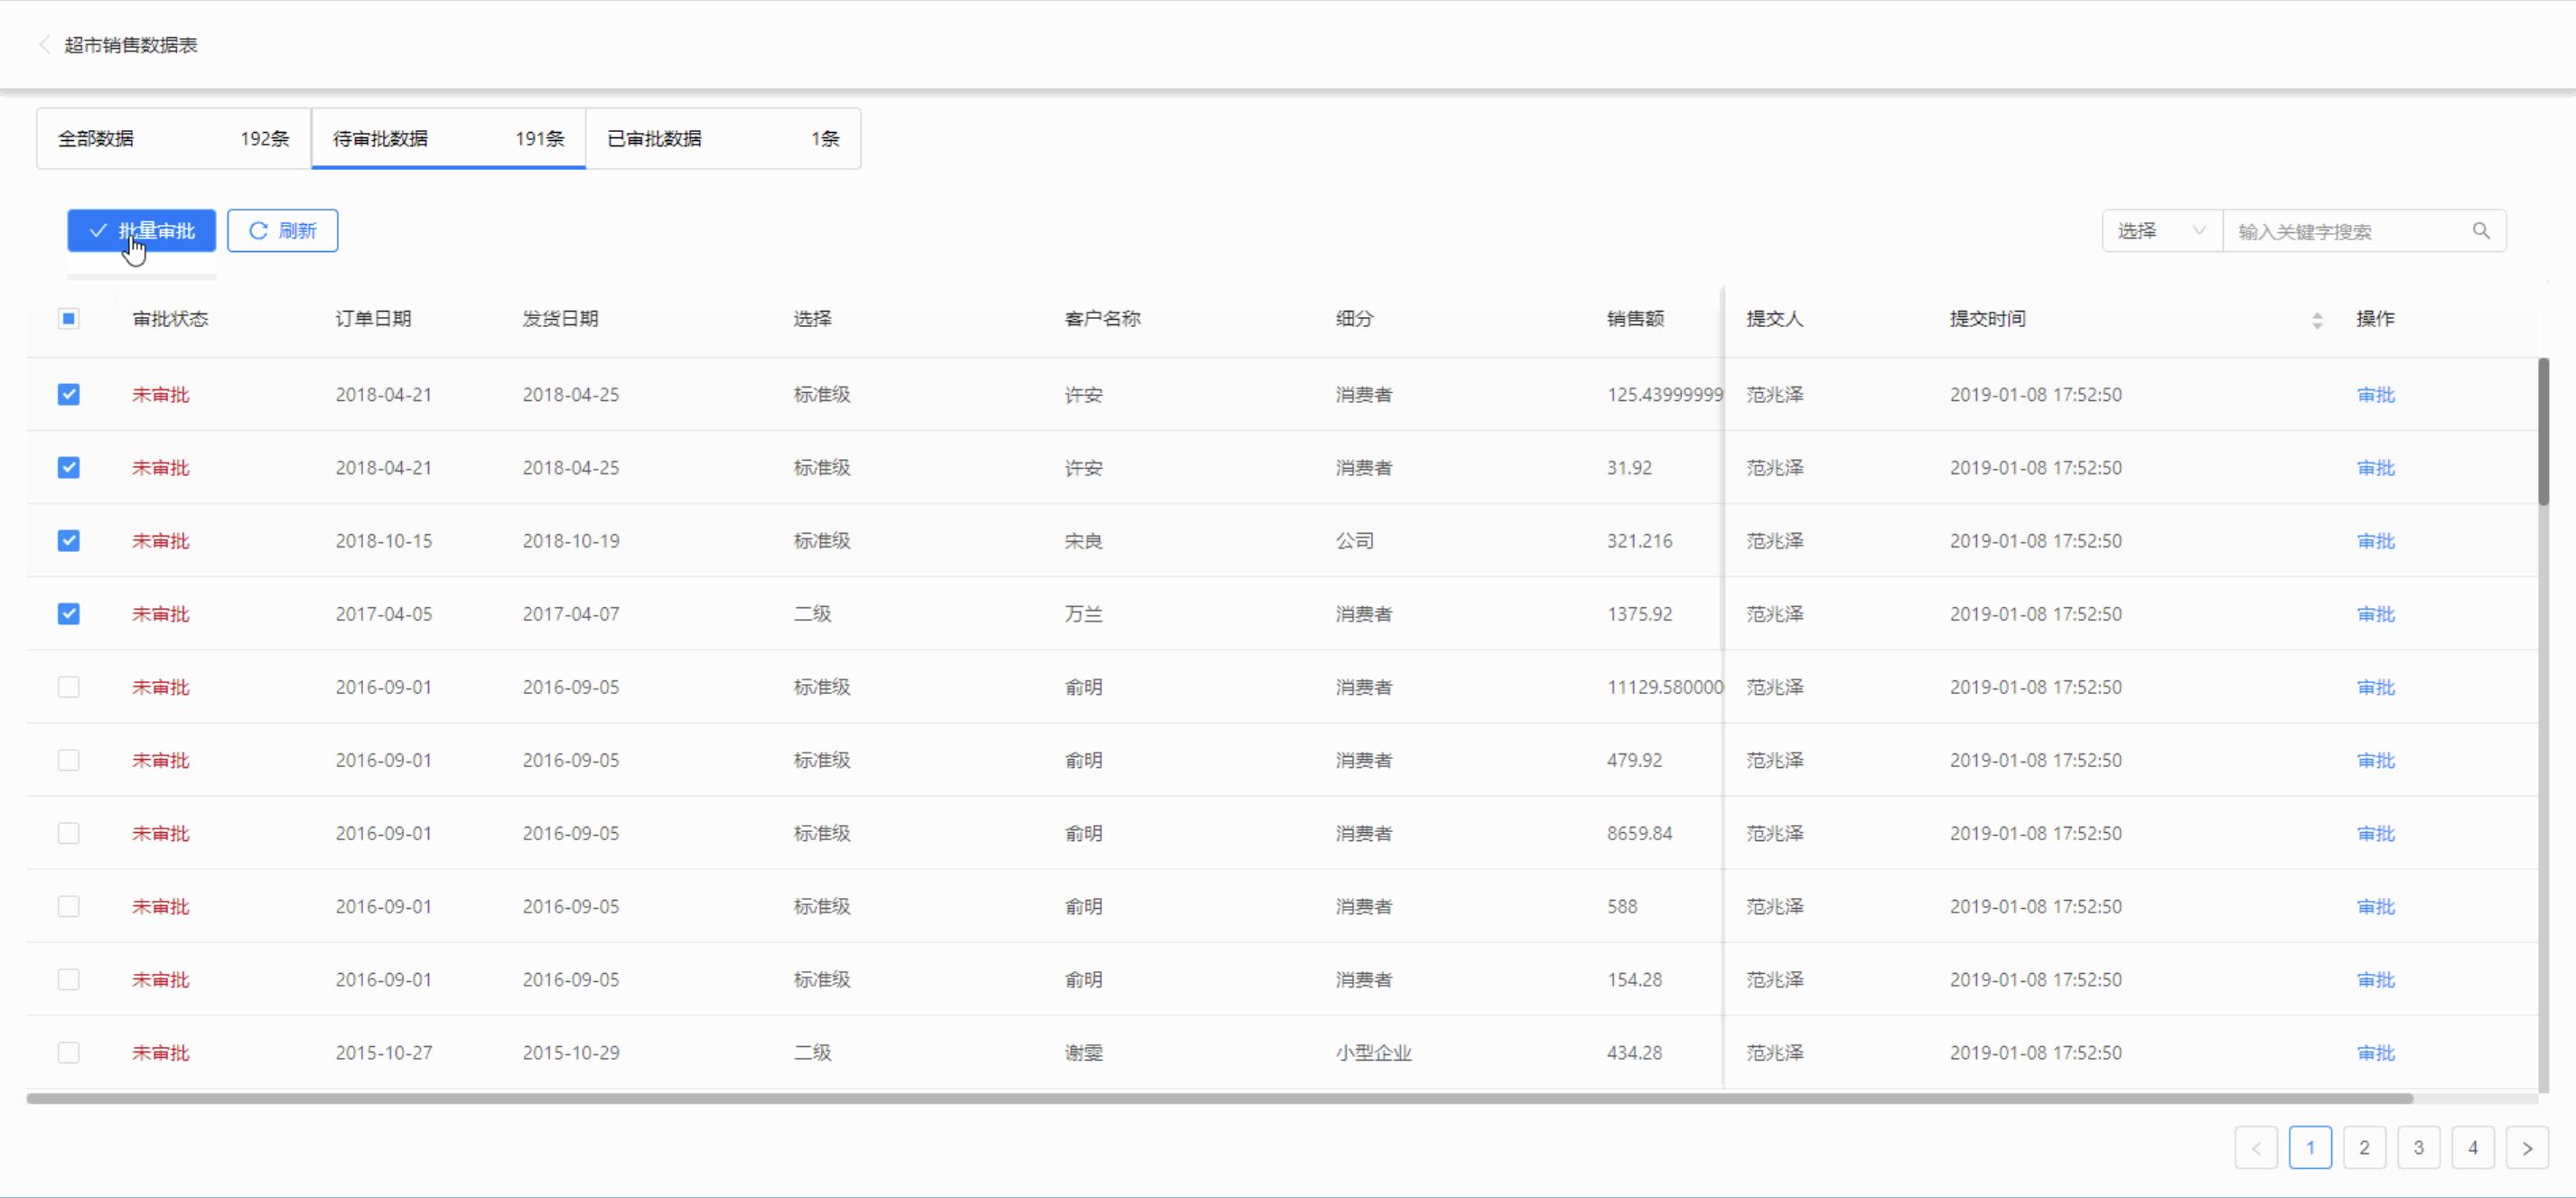Uncheck the 宋良 row checkbox
Screen dimensions: 2576x1198
pyautogui.click(x=69, y=541)
